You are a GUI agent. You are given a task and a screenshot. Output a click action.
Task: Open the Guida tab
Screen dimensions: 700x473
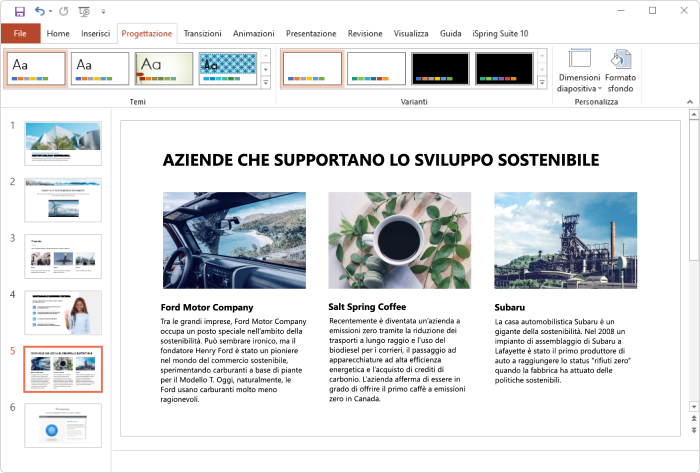coord(450,33)
